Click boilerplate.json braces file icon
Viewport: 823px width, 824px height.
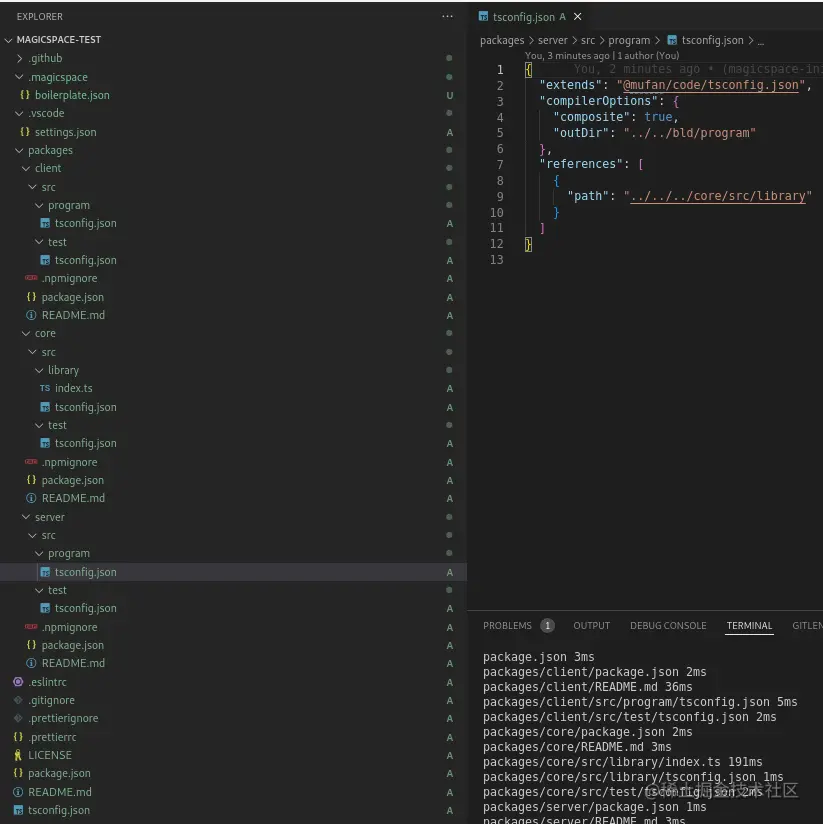[25, 95]
